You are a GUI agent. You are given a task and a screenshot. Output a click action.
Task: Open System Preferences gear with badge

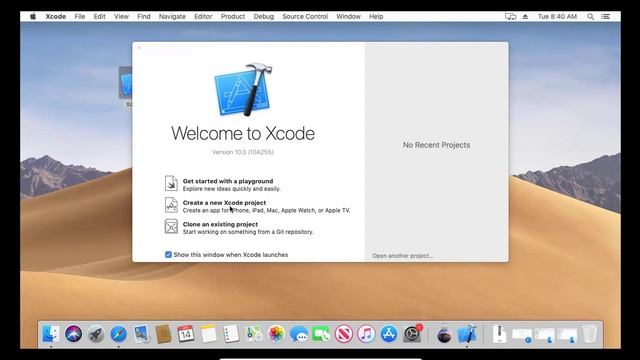pos(412,334)
